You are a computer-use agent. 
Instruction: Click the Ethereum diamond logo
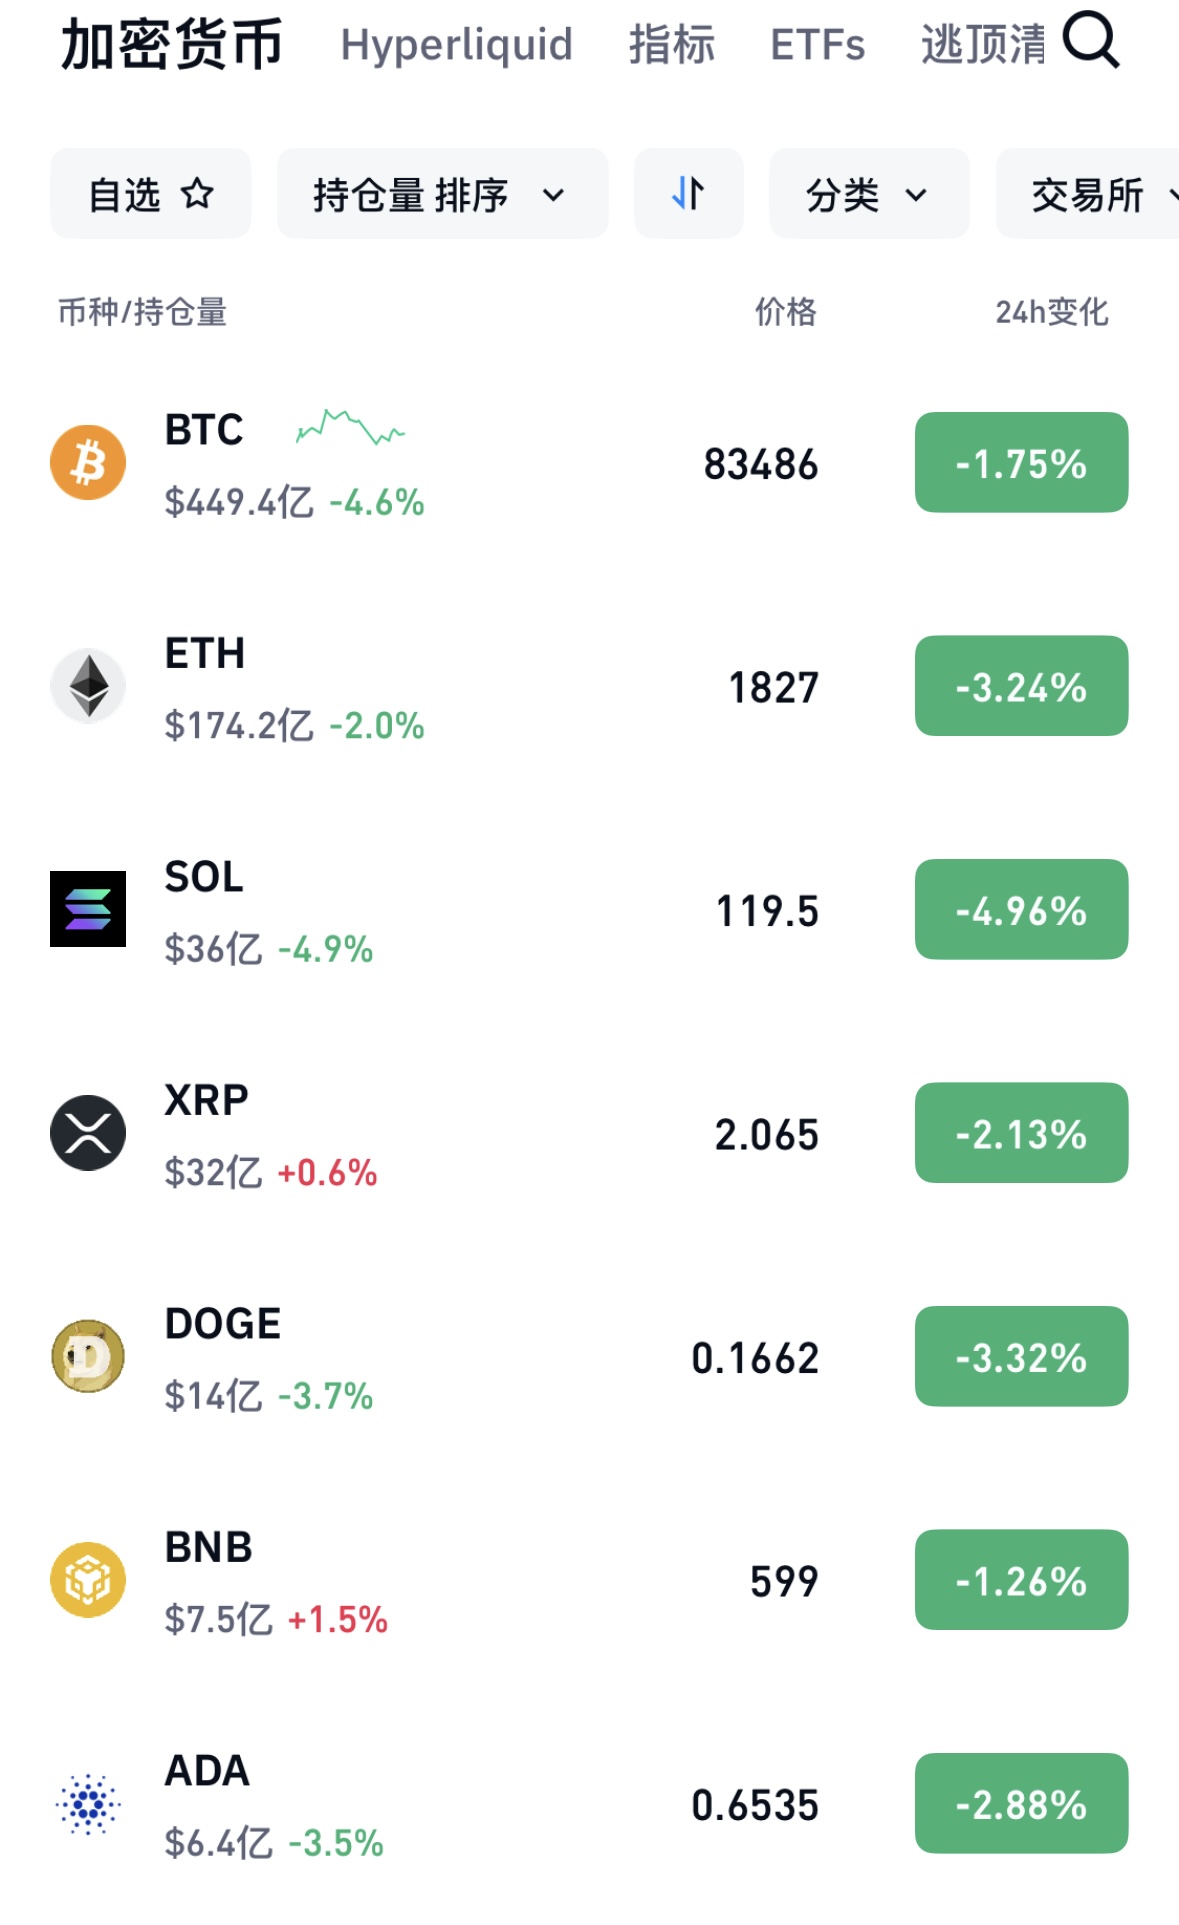tap(88, 686)
